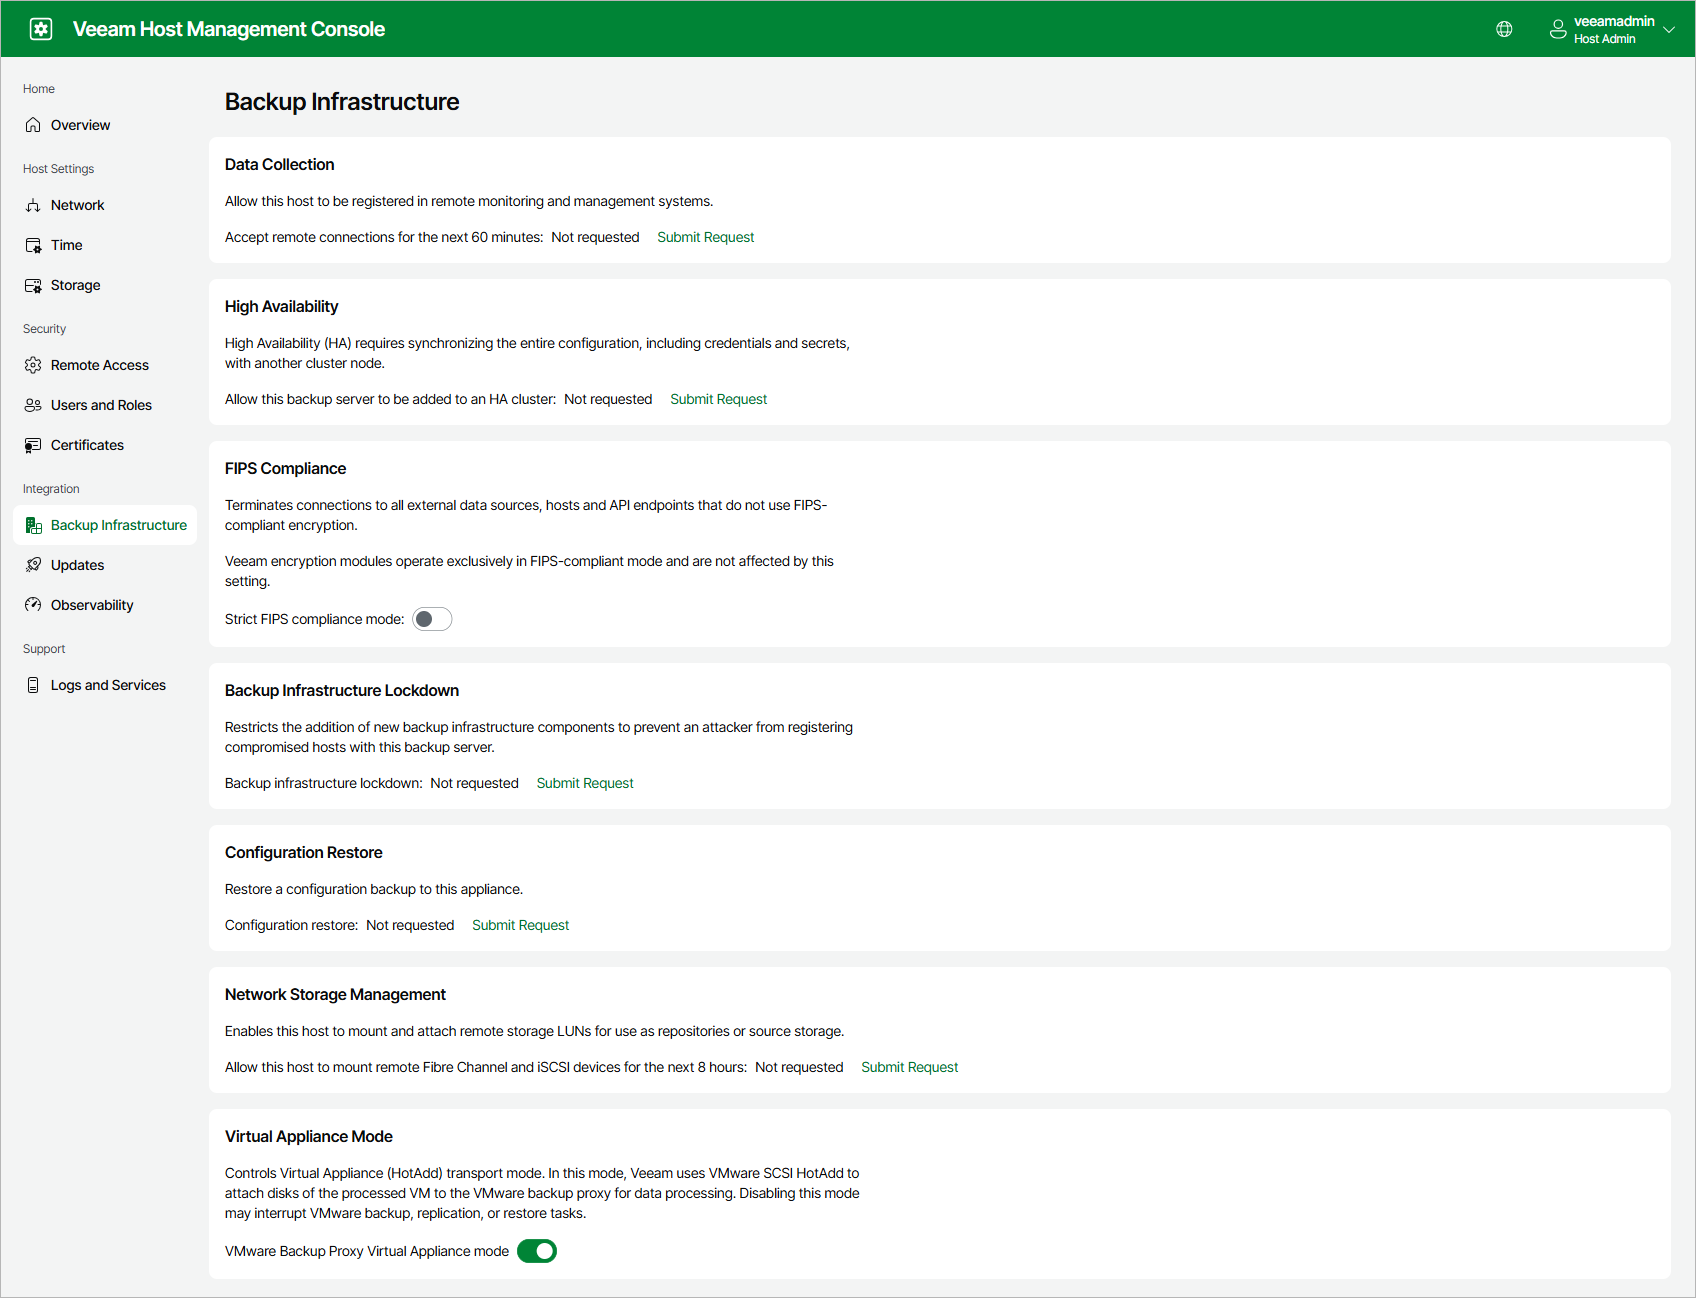Click the Updates rocket icon
1696x1298 pixels.
[x=33, y=565]
